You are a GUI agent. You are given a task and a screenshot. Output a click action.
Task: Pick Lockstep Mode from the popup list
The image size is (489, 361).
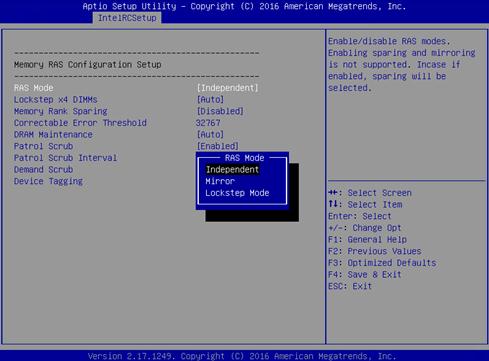pos(237,193)
